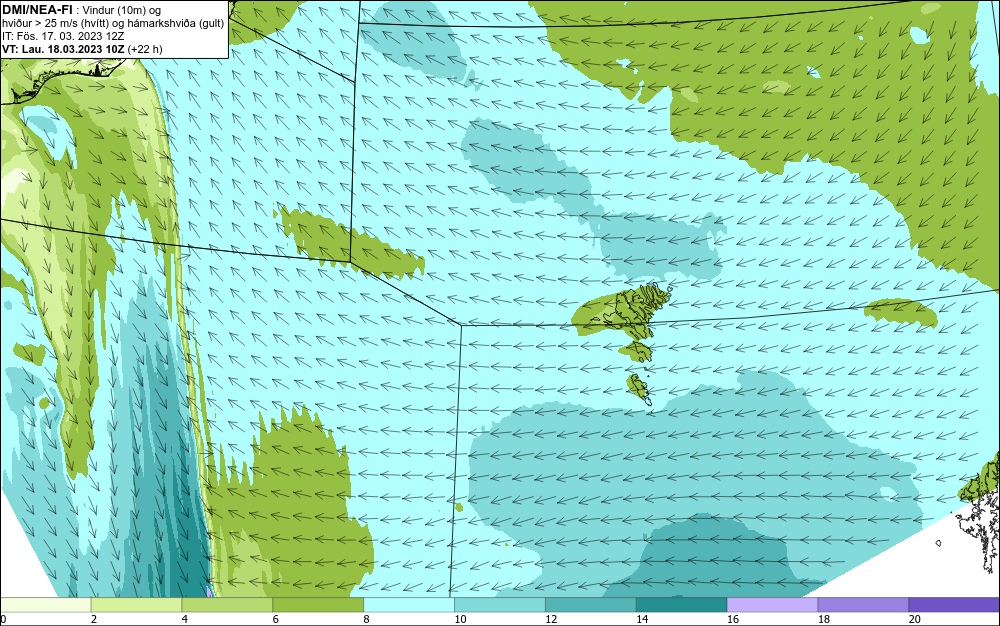This screenshot has height=626, width=1000.
Task: Click the 18–20 m/s purple legend swatch
Action: click(864, 604)
